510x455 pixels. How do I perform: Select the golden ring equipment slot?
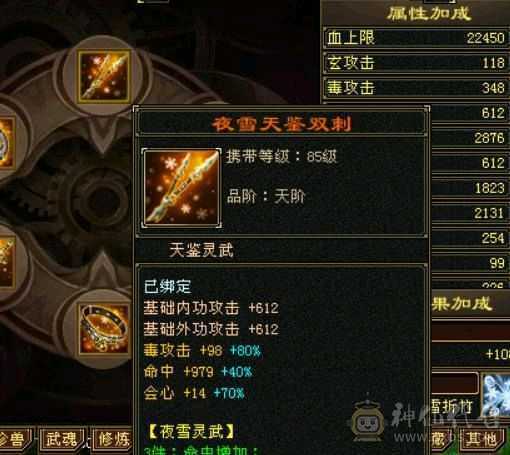(x=105, y=329)
